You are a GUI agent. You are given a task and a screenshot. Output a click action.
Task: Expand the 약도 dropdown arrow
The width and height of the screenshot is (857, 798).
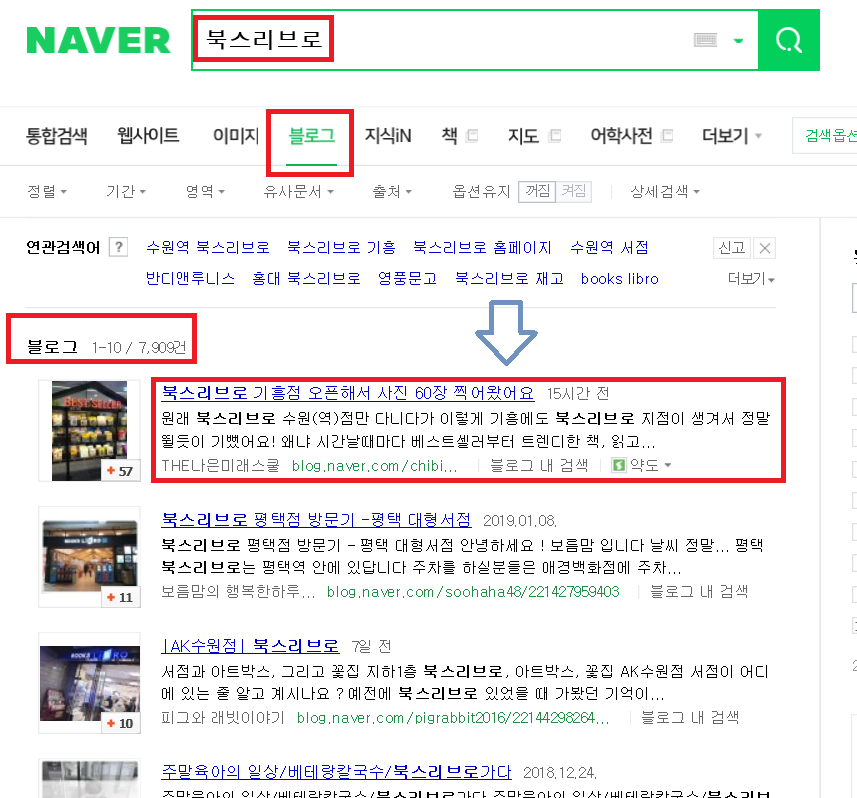(667, 466)
